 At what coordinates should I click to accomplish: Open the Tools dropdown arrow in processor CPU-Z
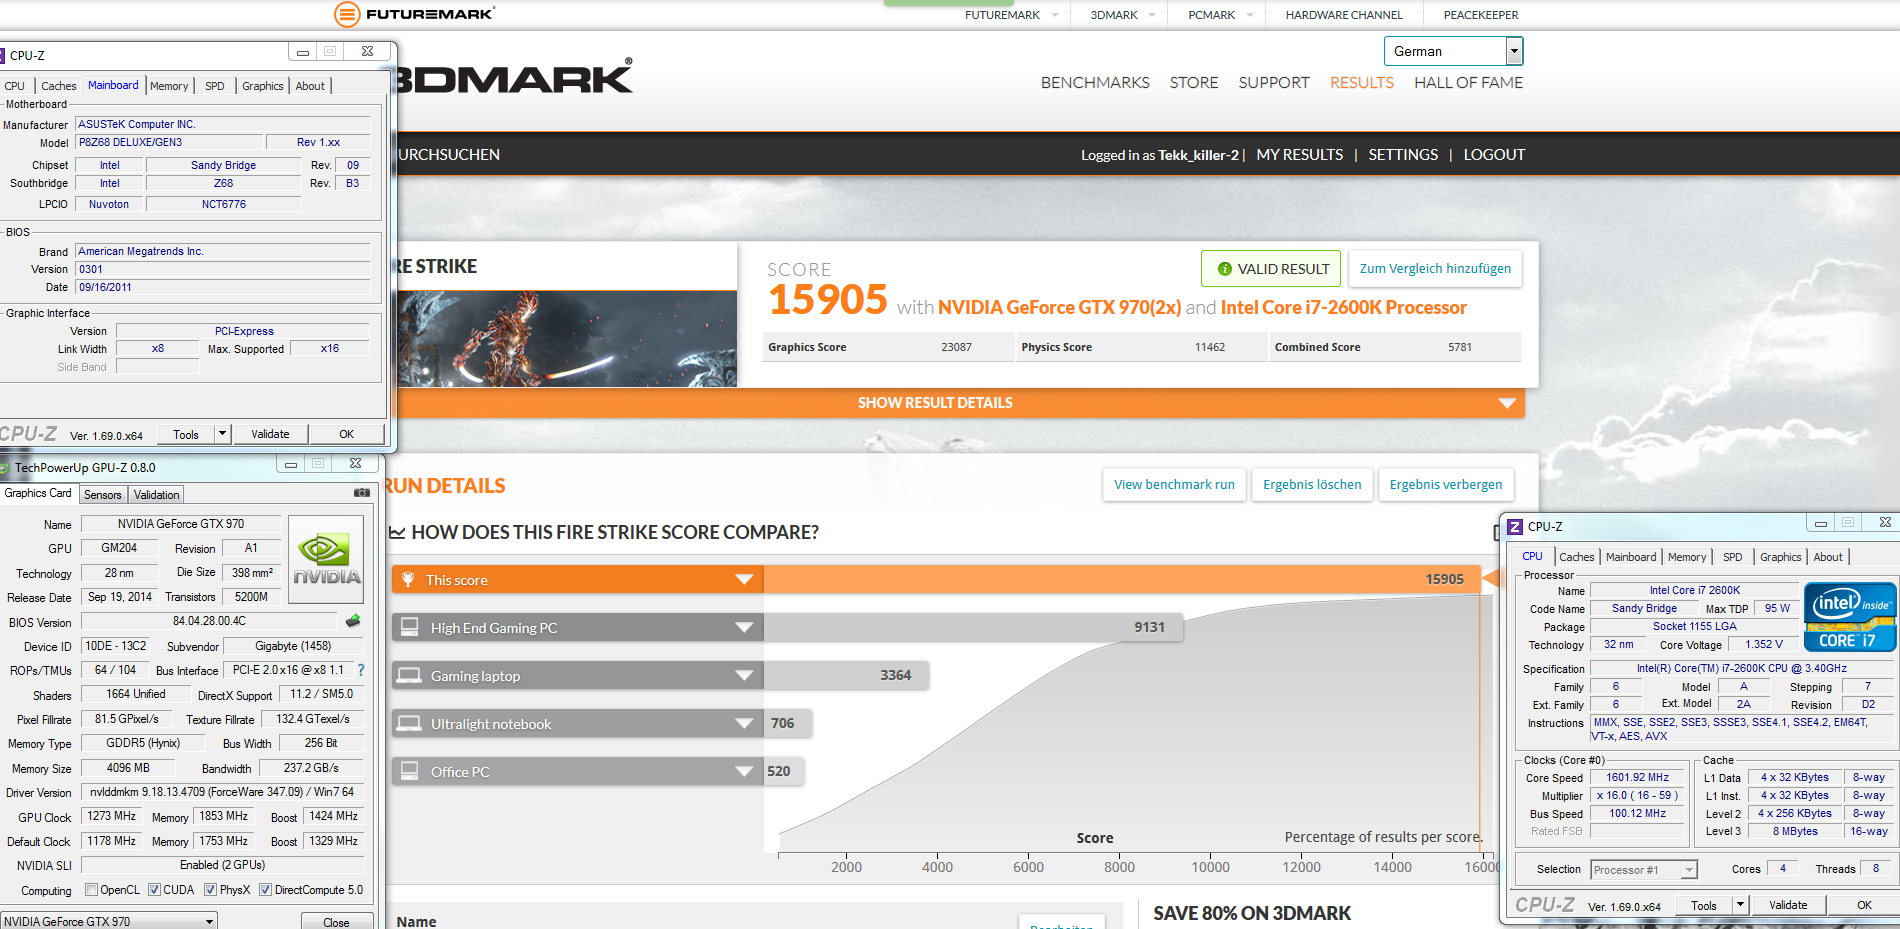pyautogui.click(x=1740, y=905)
